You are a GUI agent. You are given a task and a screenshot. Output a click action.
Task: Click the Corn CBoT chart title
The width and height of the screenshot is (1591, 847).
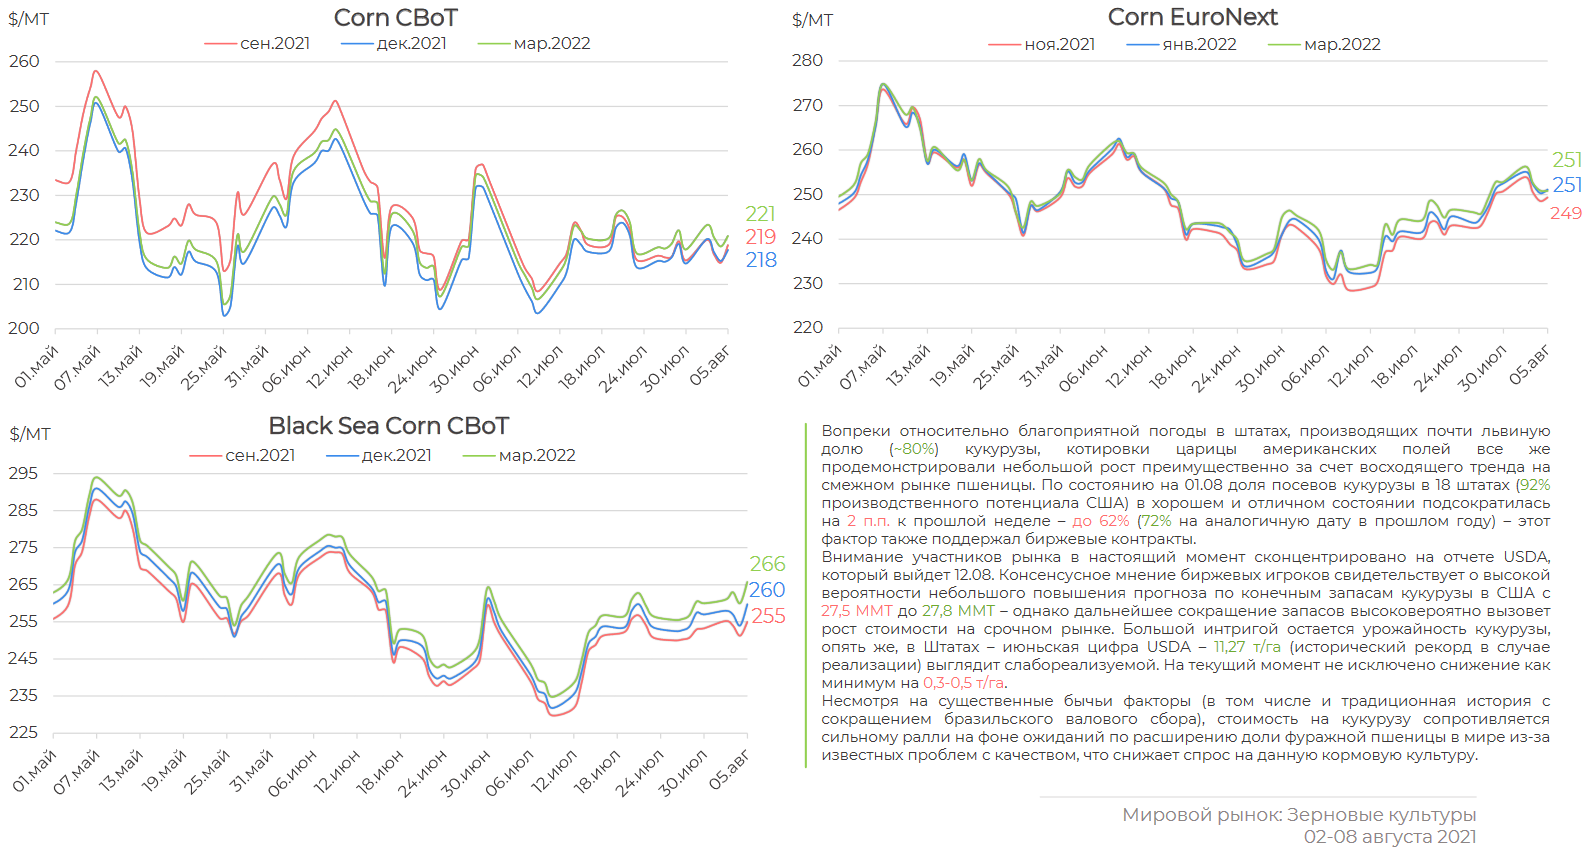[395, 18]
